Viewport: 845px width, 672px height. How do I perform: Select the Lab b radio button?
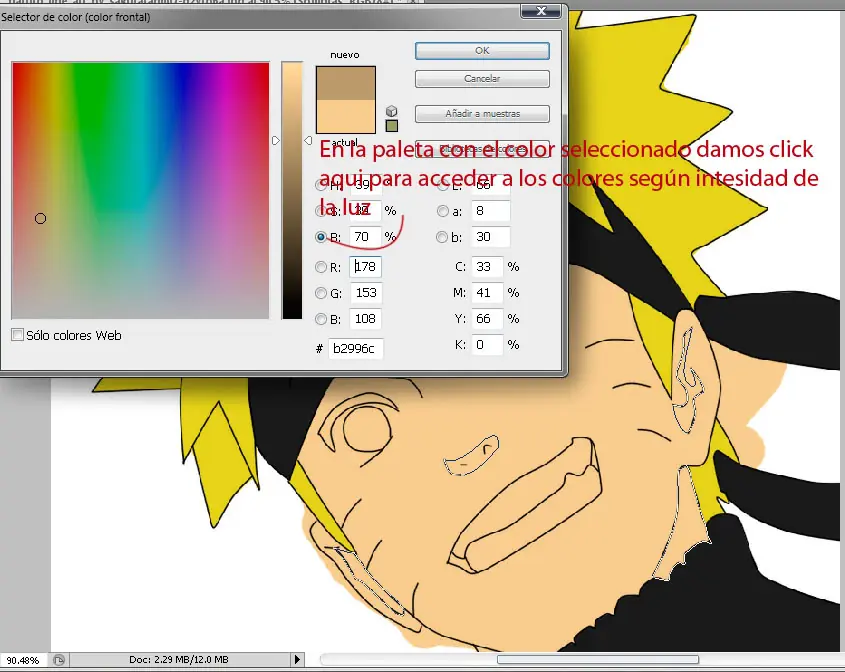[442, 237]
